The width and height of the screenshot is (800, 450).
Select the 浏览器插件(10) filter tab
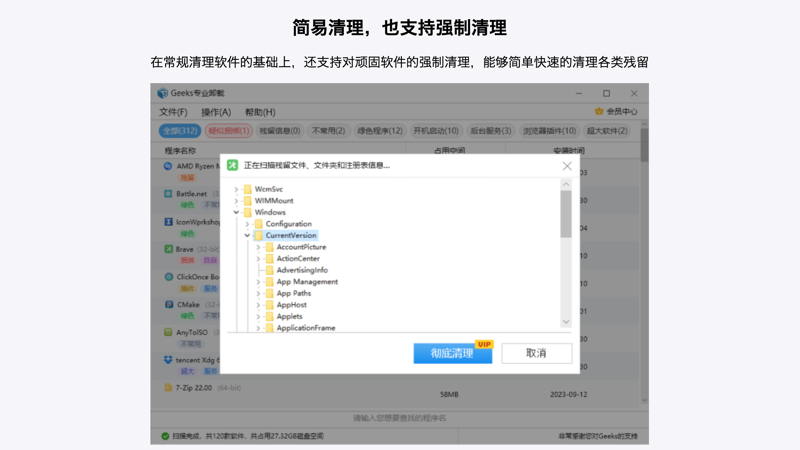[549, 131]
